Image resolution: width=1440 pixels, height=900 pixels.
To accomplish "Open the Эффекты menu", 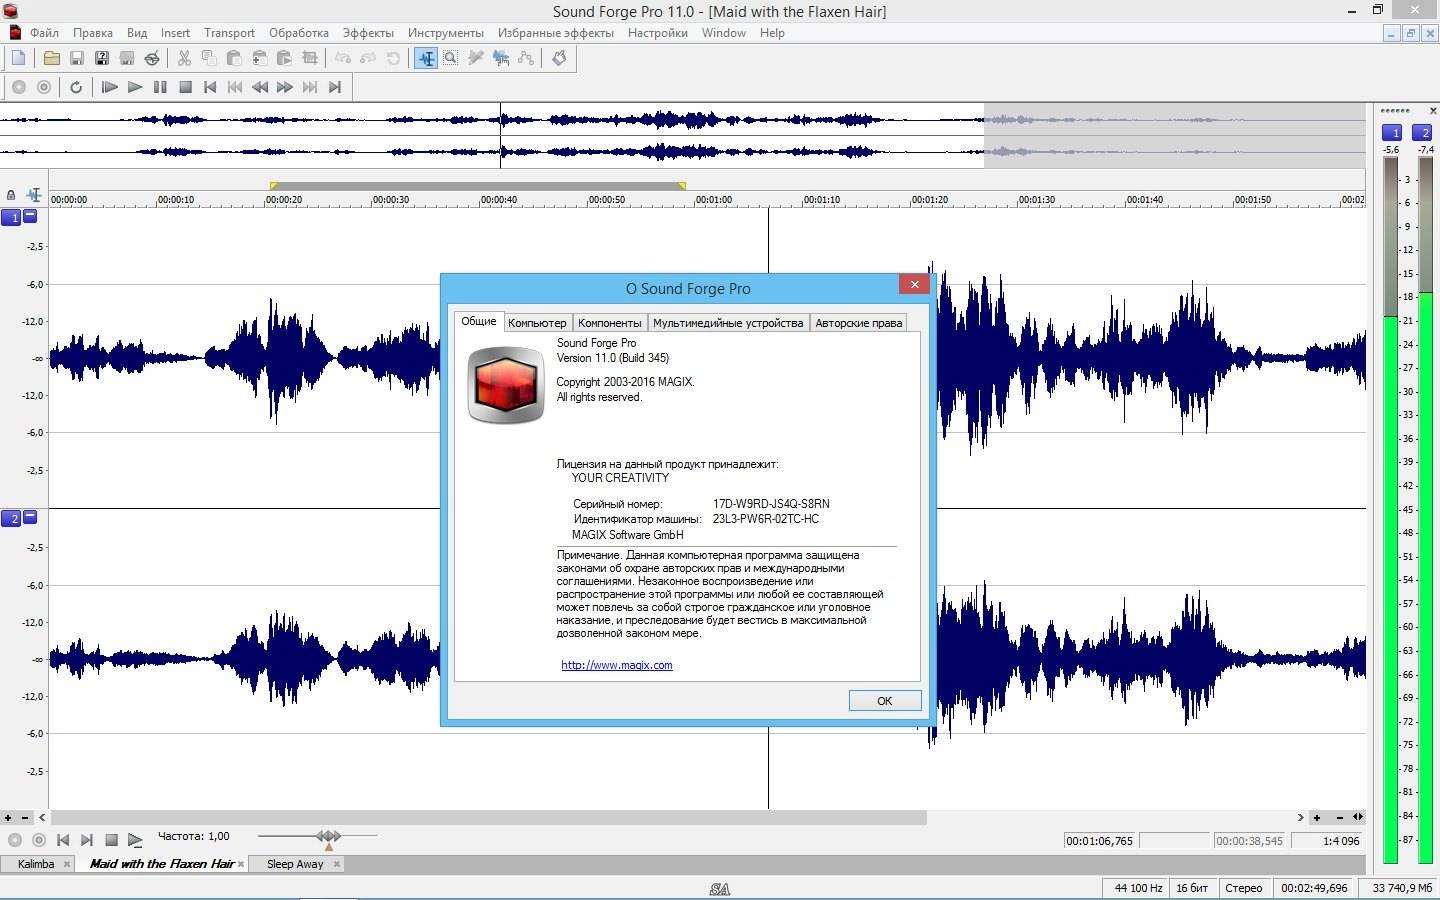I will click(368, 33).
